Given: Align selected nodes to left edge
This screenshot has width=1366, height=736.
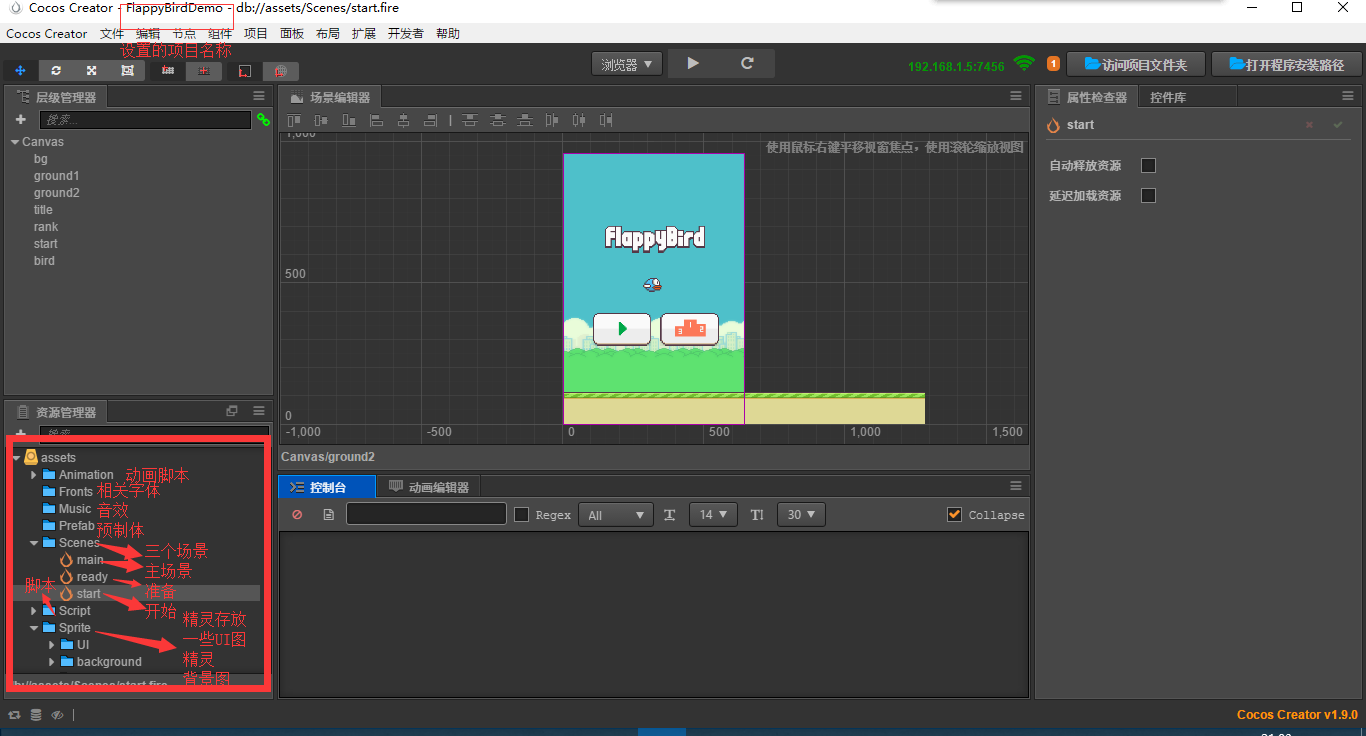Looking at the screenshot, I should [x=377, y=120].
